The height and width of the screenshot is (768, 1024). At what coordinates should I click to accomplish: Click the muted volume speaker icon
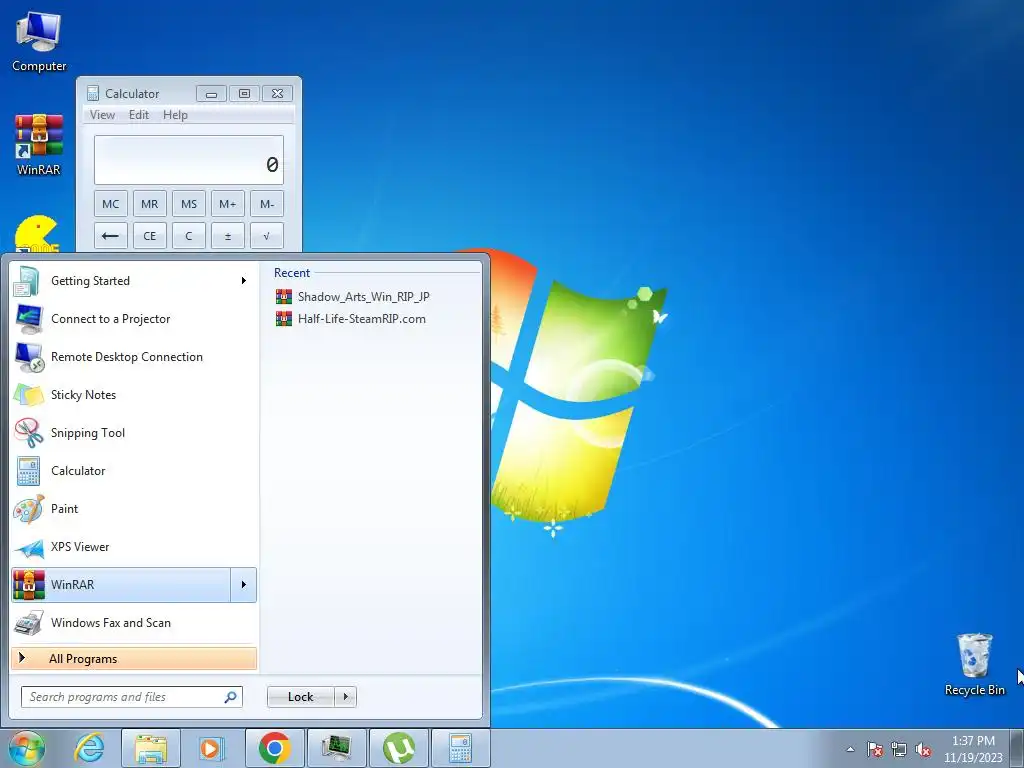click(923, 749)
